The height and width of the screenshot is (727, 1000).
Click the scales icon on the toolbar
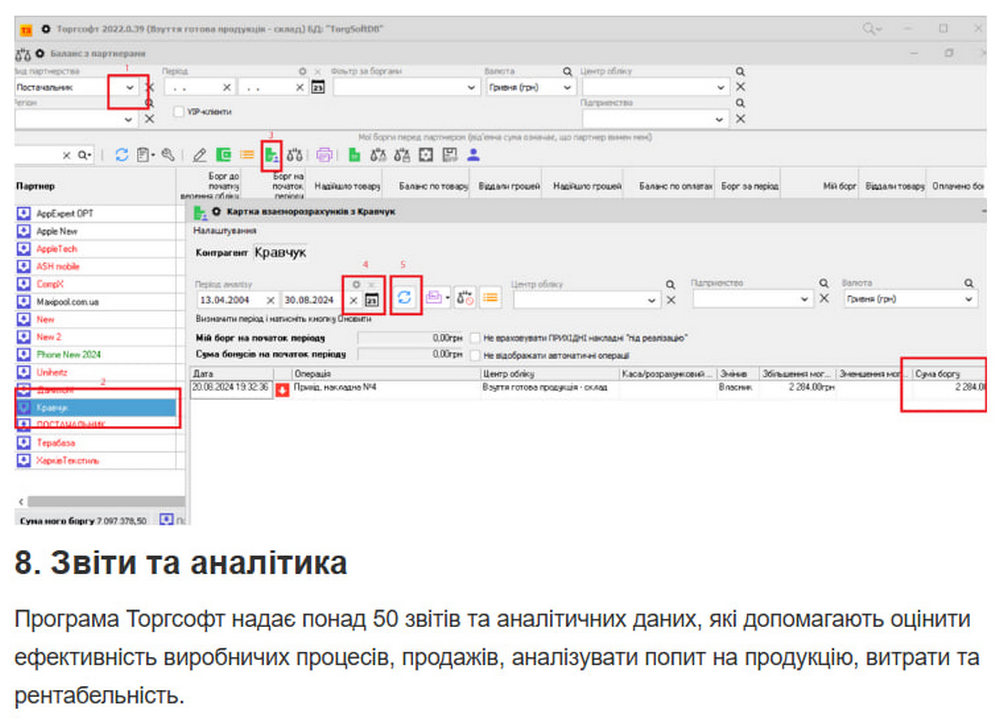point(293,153)
